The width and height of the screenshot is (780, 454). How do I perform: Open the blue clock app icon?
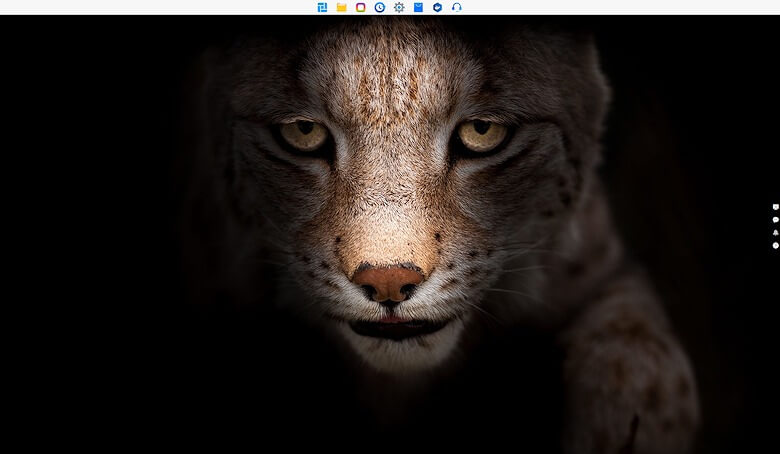pyautogui.click(x=380, y=7)
